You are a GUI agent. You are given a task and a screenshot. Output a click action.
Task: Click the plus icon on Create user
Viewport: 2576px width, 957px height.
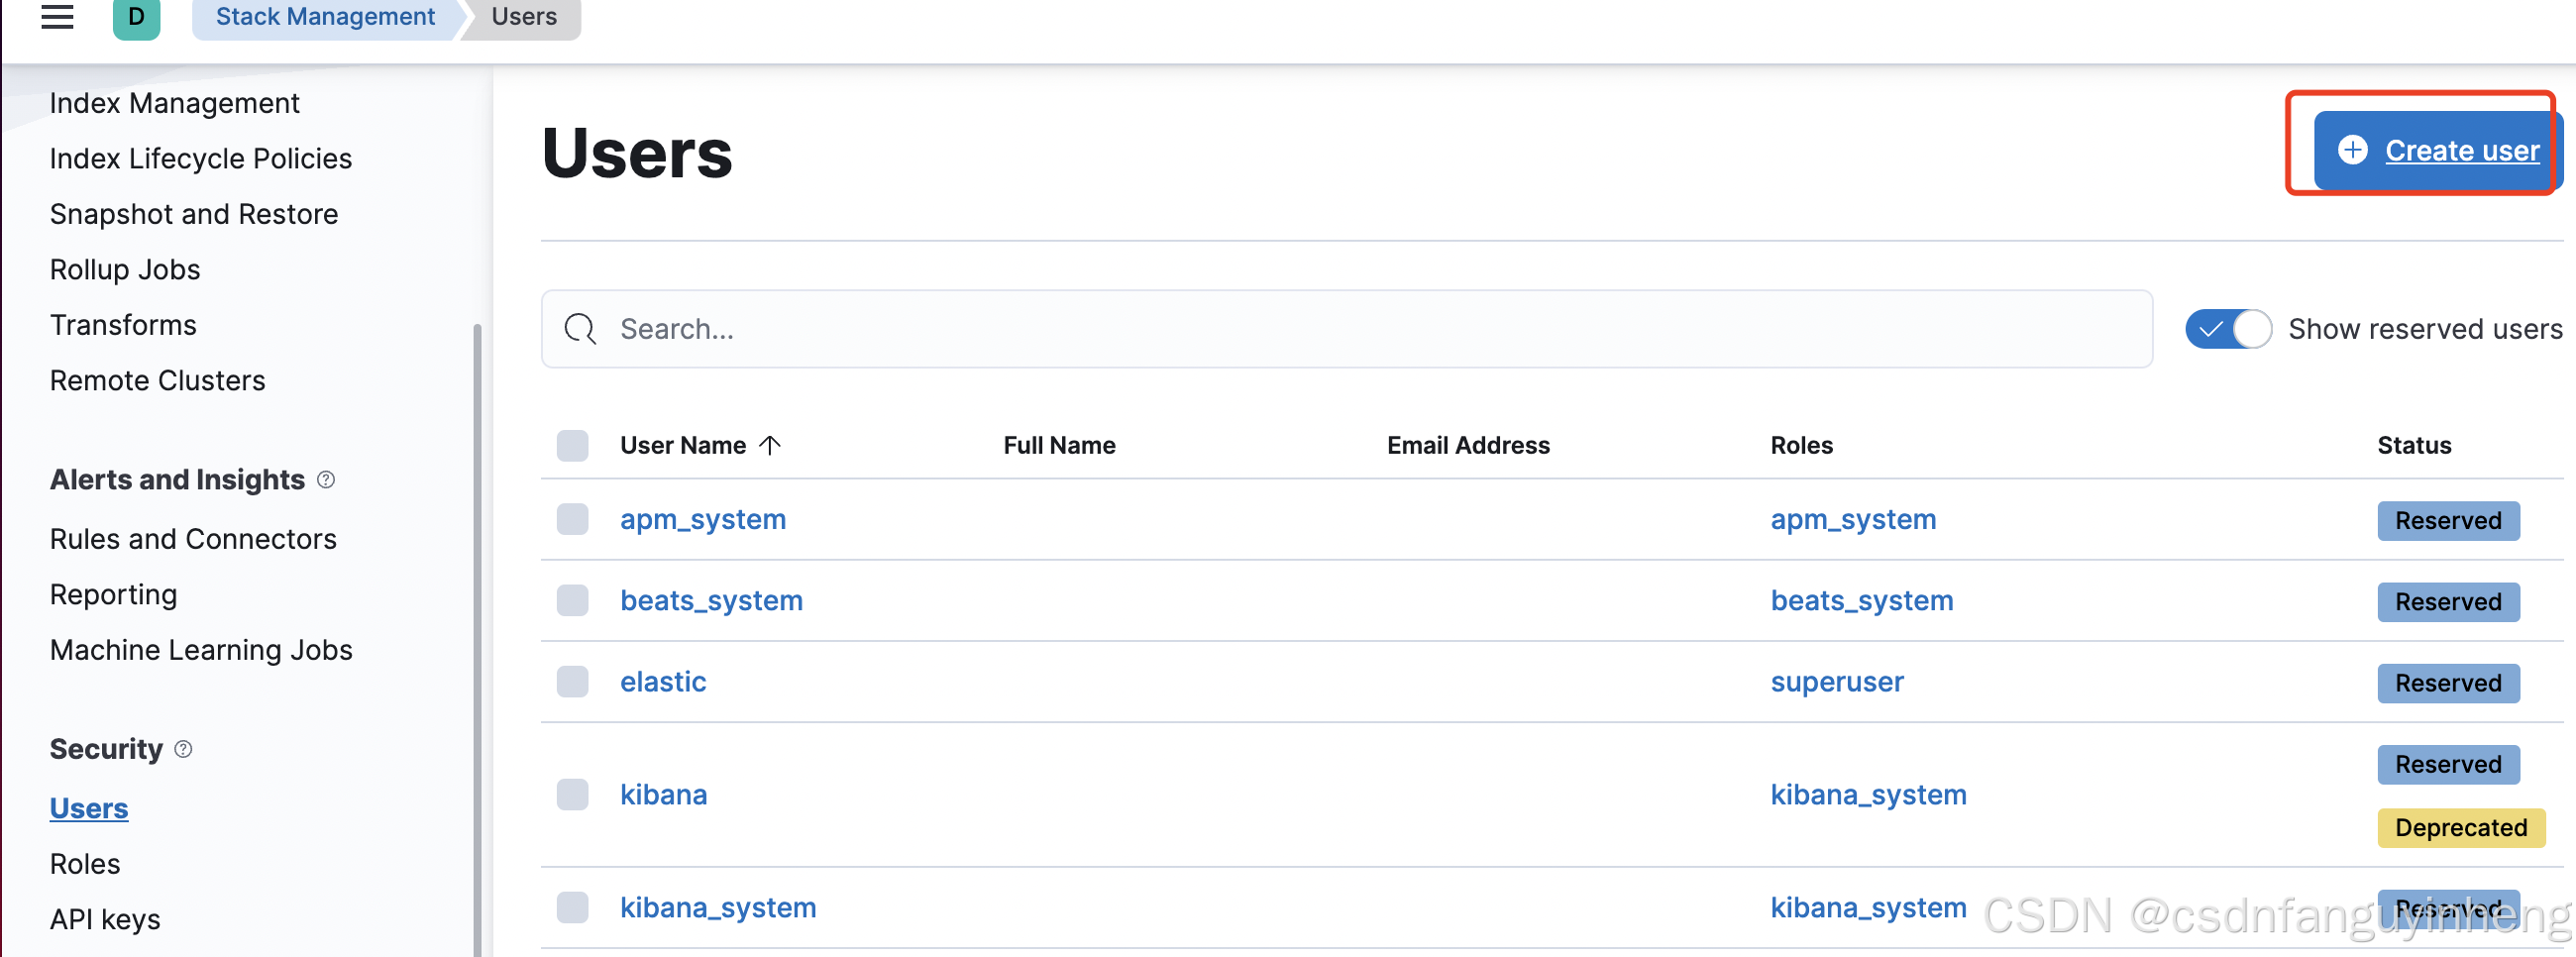pos(2353,150)
